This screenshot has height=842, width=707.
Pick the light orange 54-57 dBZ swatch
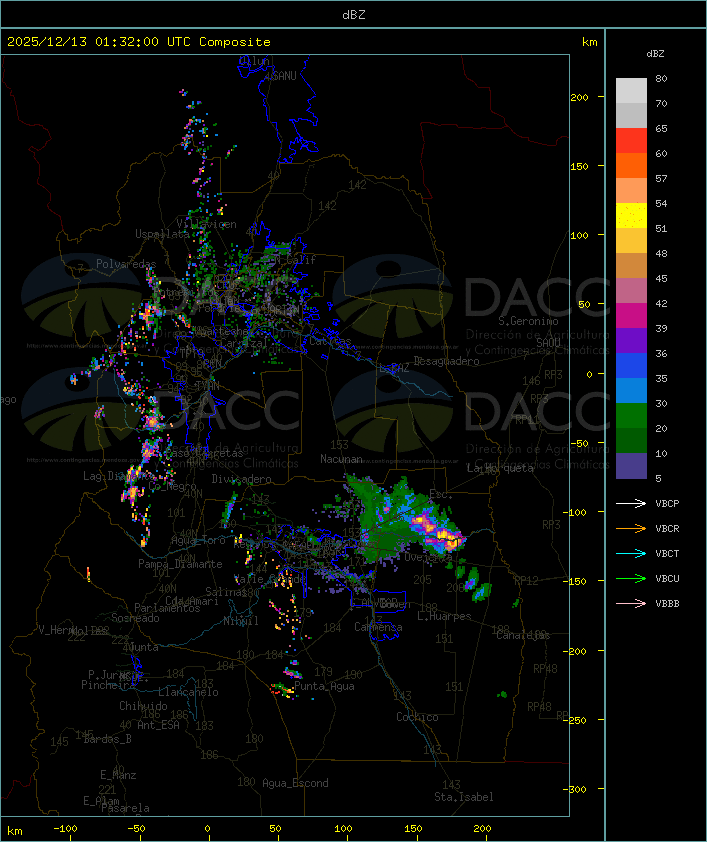pos(631,191)
